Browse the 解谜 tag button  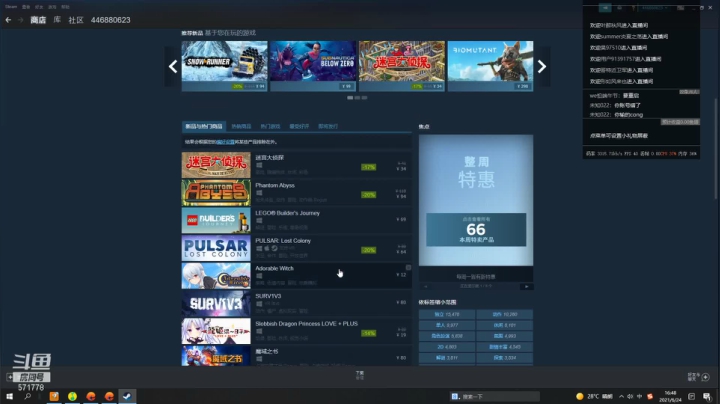click(x=447, y=358)
